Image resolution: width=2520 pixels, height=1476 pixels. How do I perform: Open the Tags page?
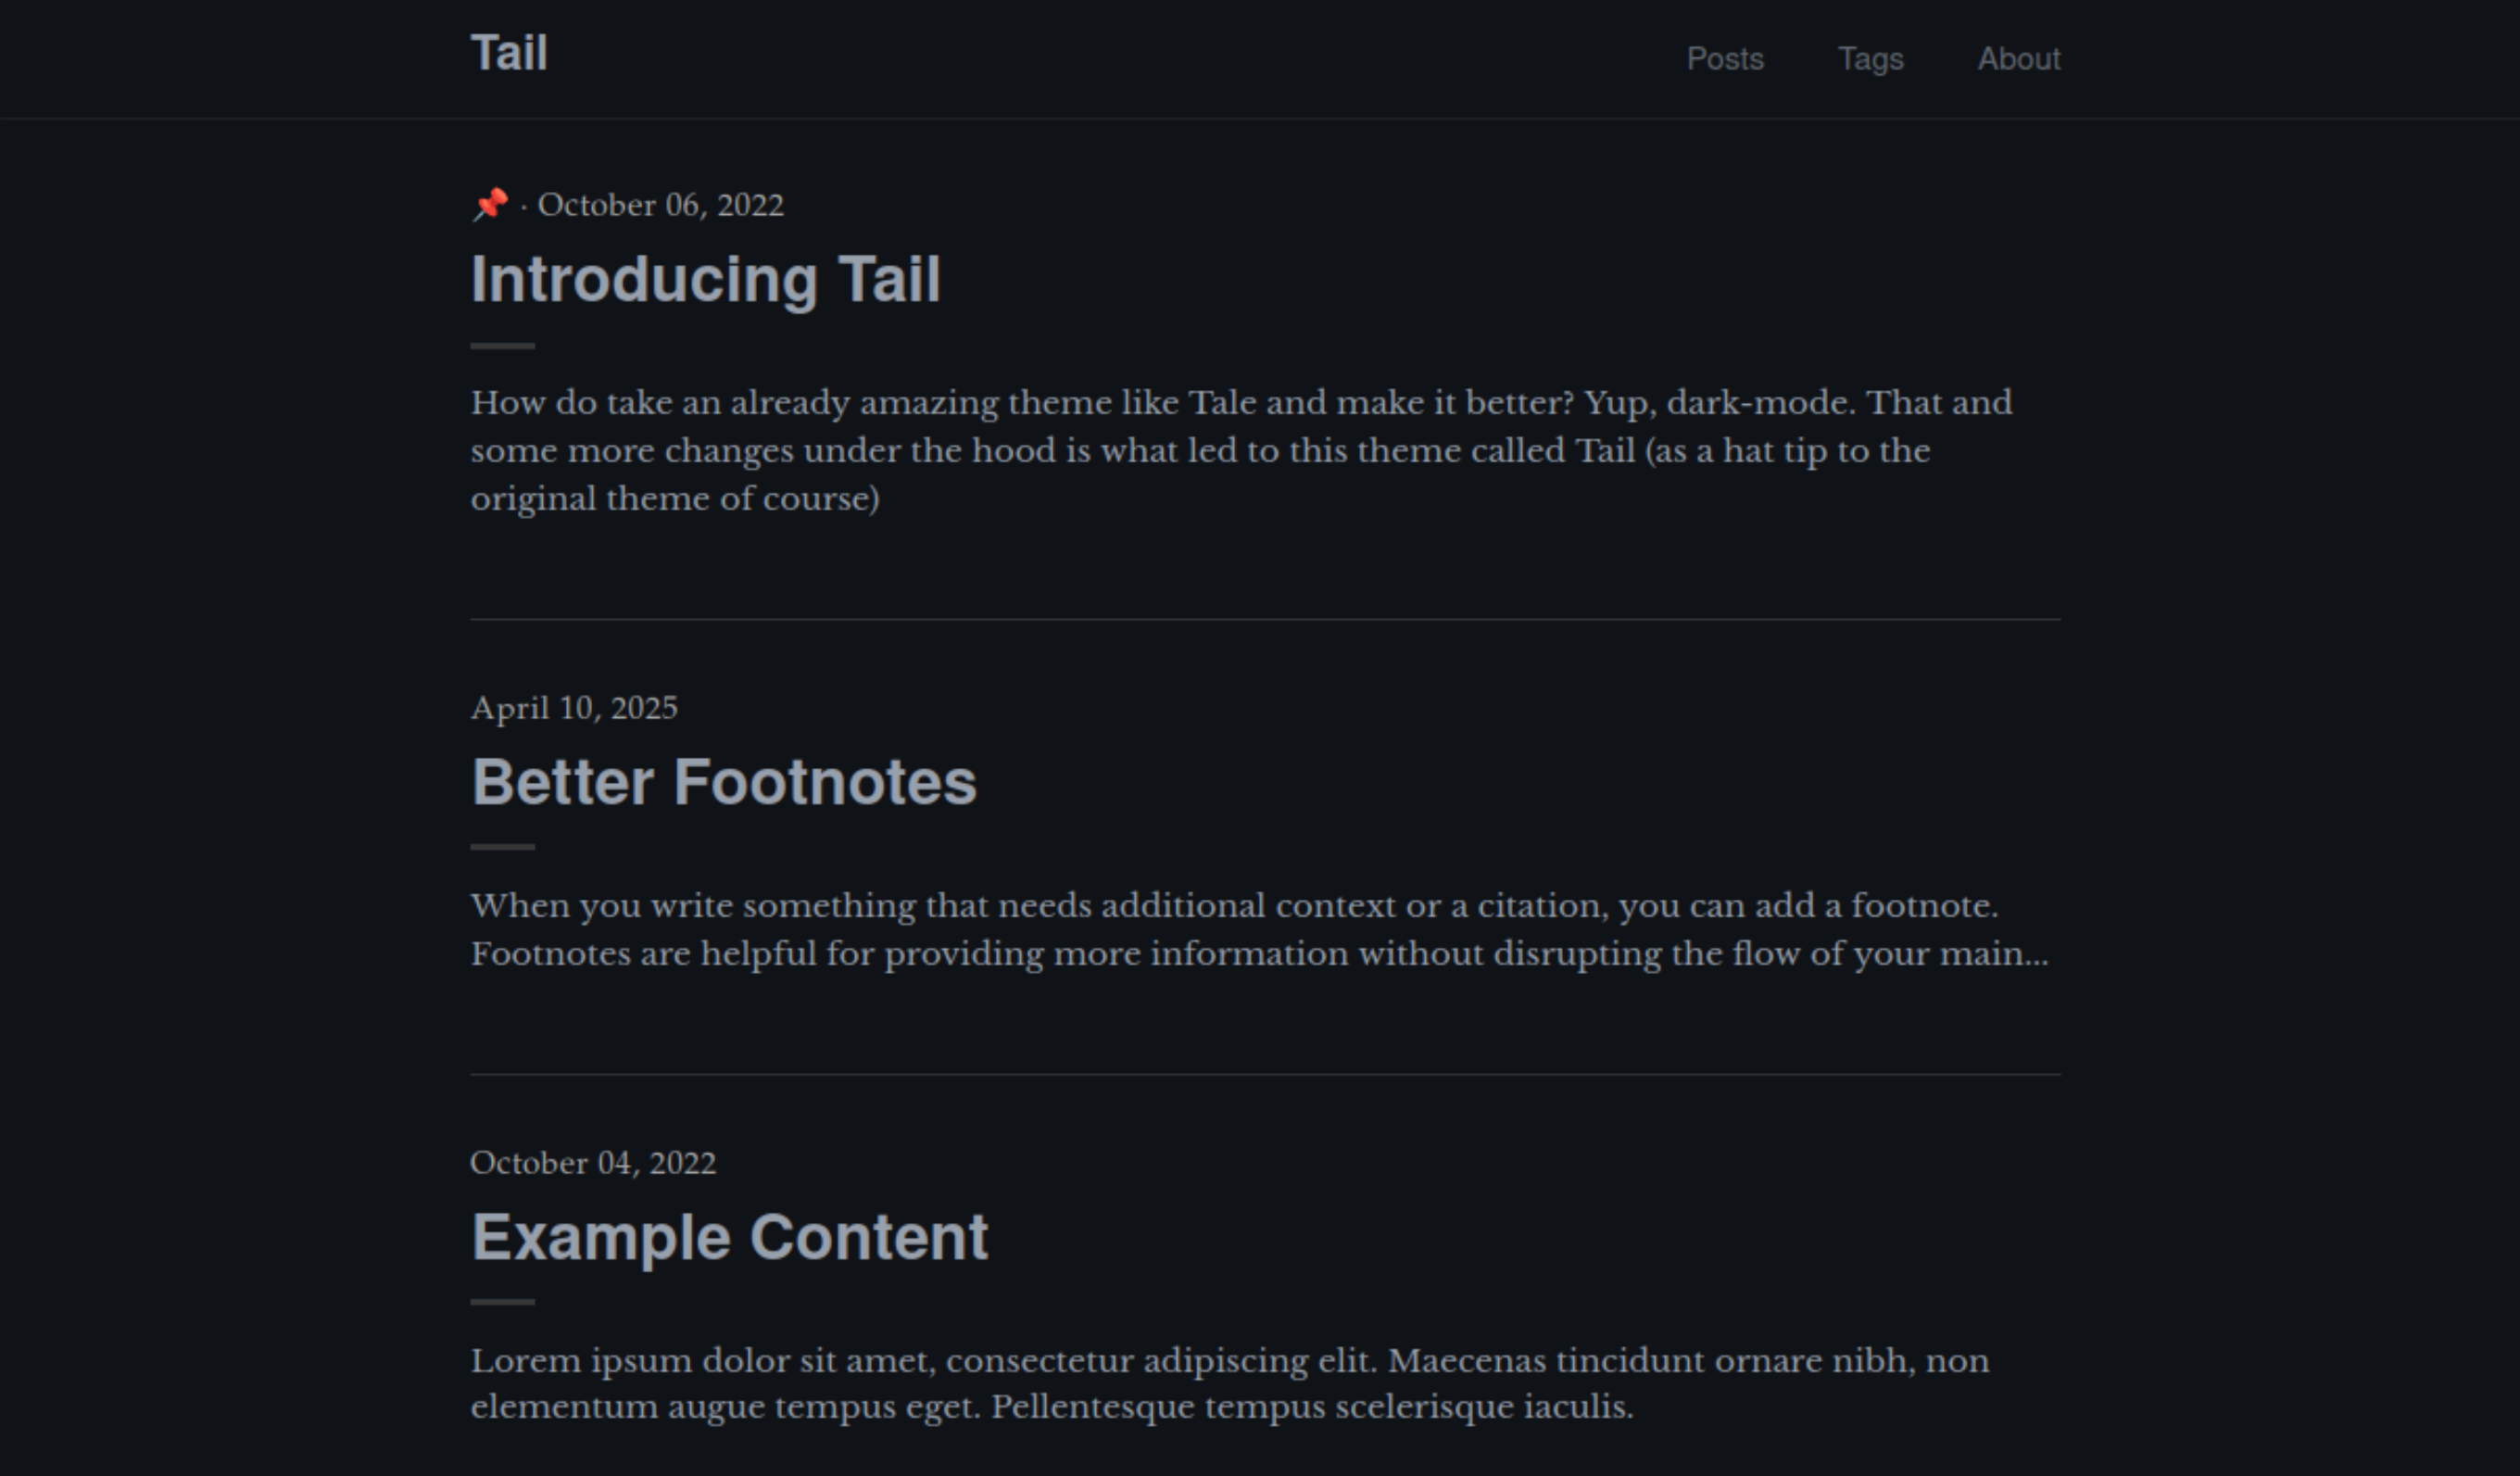1871,58
